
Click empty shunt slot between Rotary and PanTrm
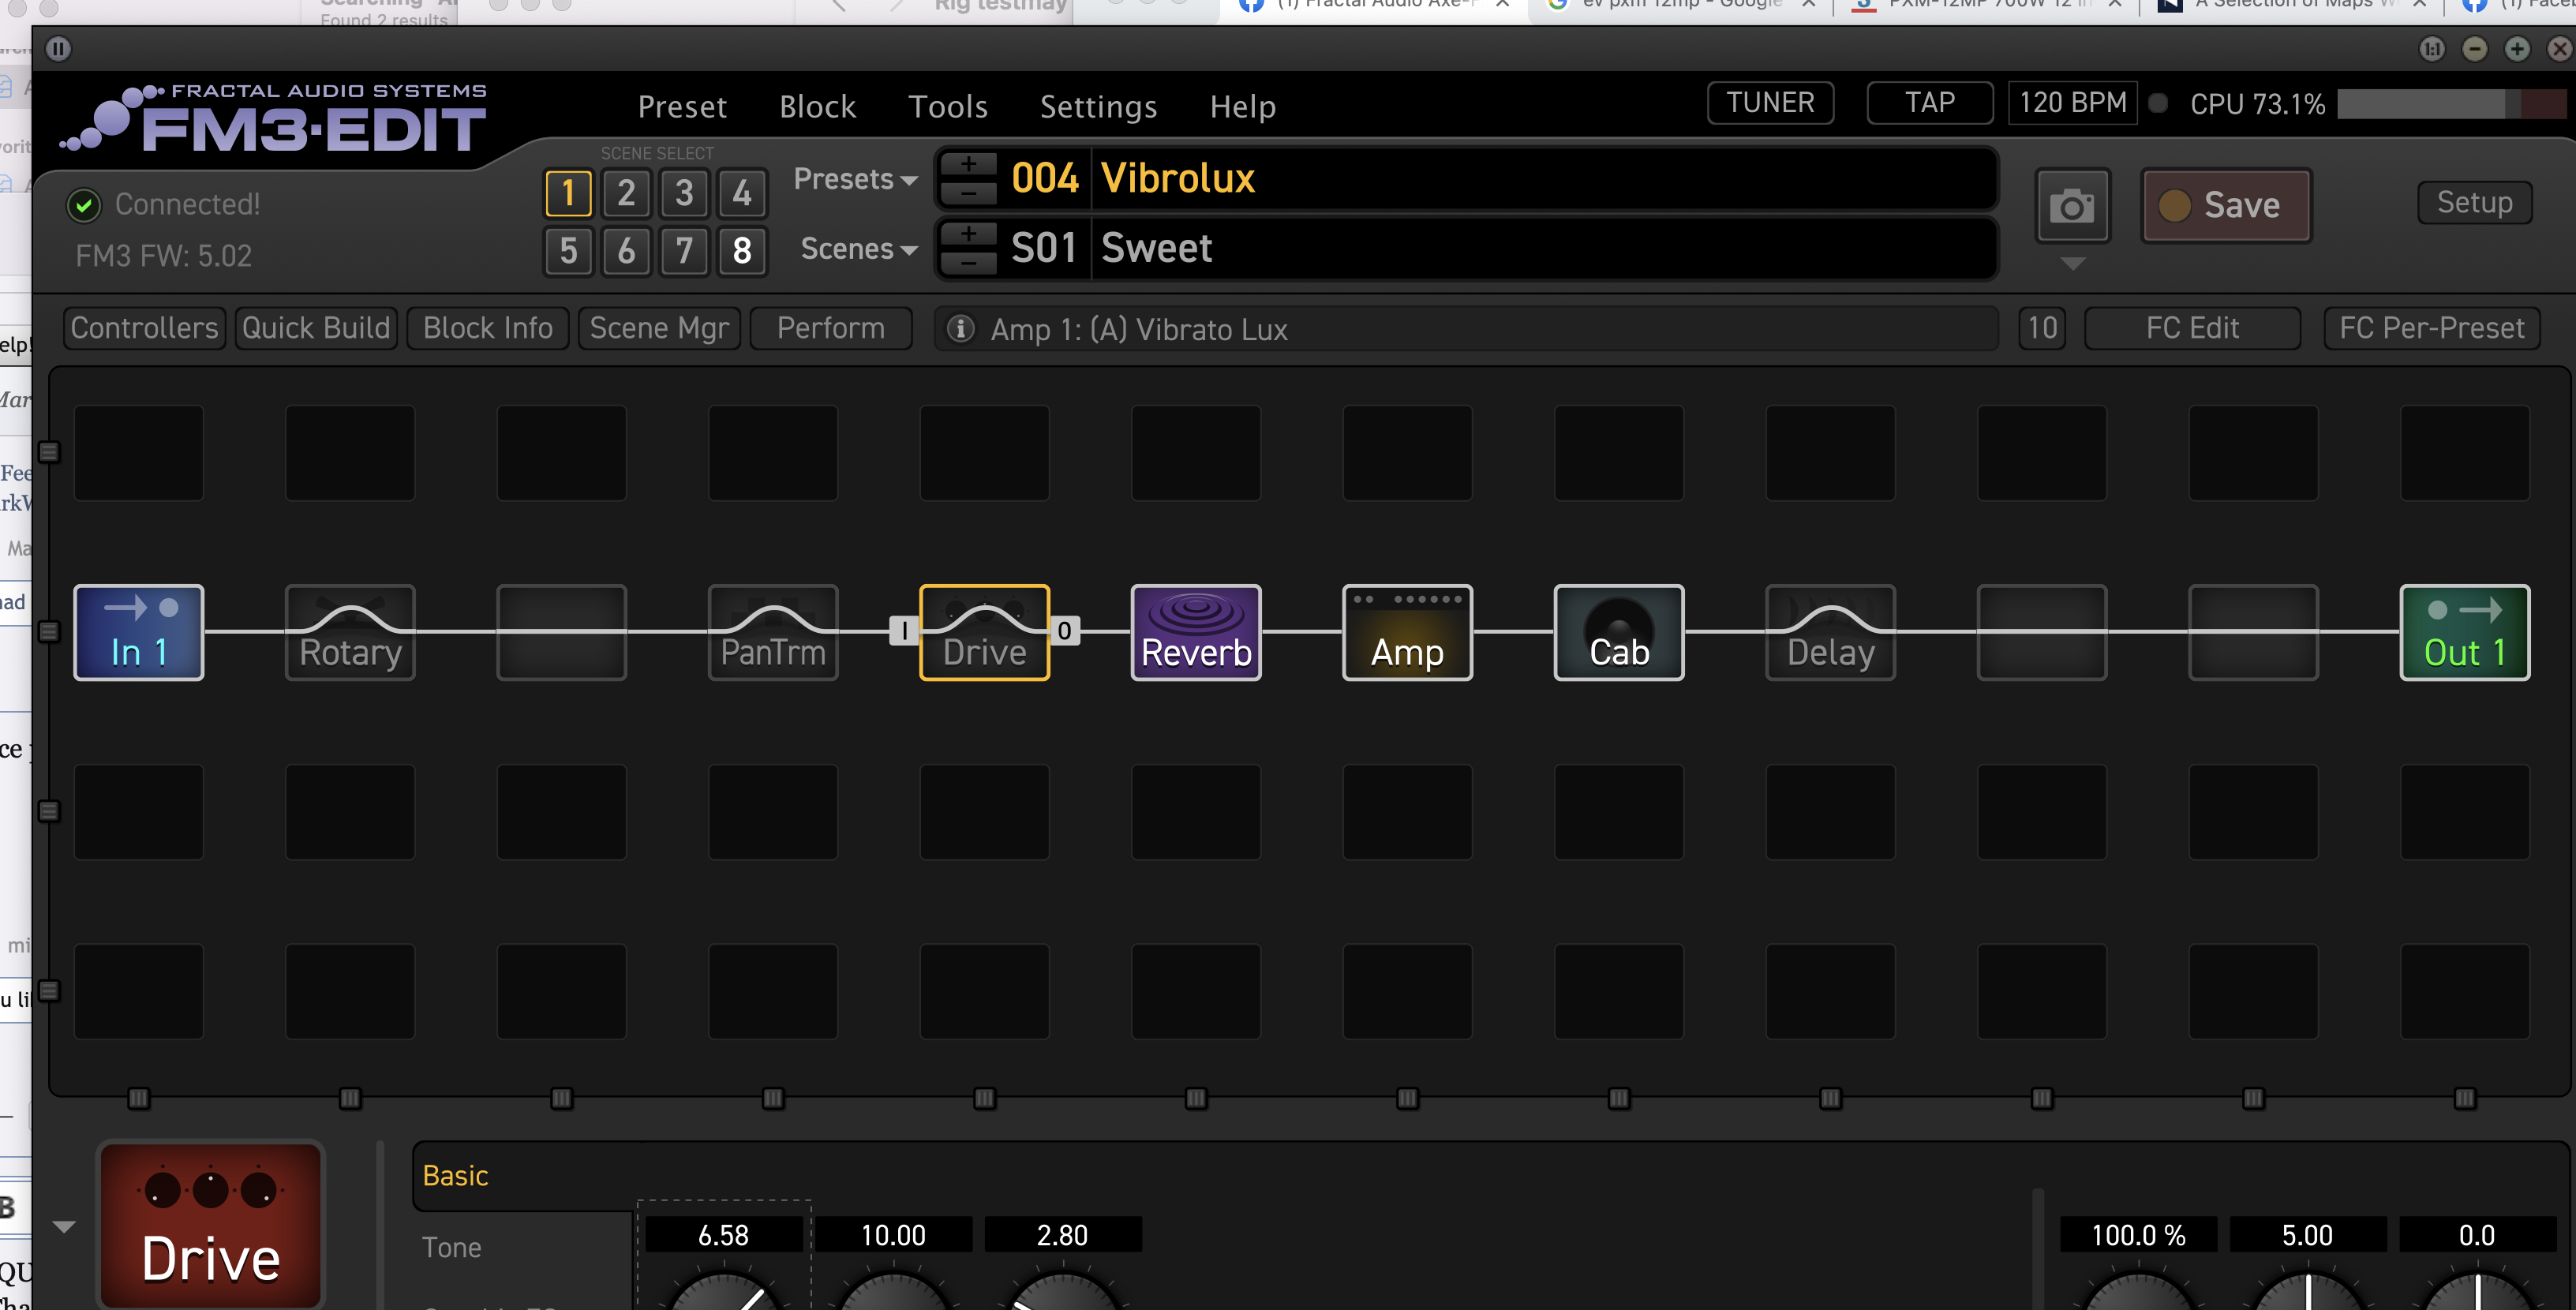pyautogui.click(x=562, y=632)
